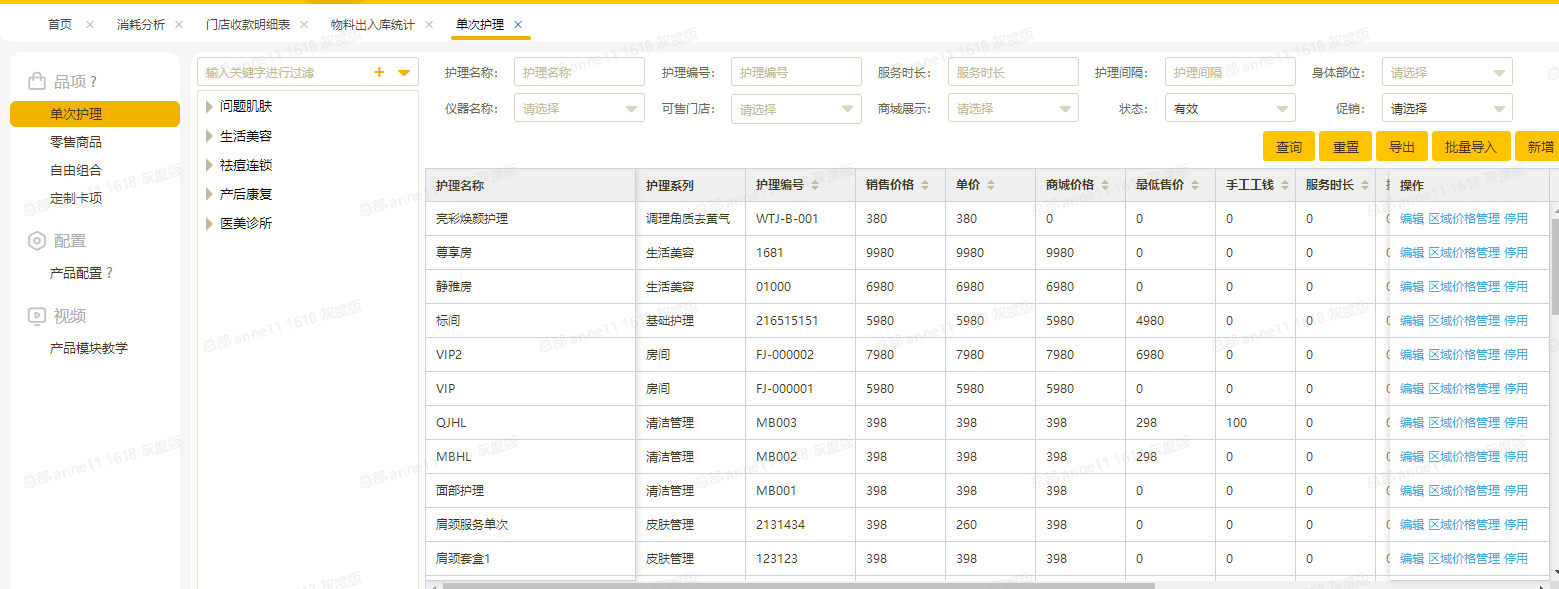Screen dimensions: 1559x589
Task: Expand the 祛痘连锁 tree node
Action: pos(209,165)
